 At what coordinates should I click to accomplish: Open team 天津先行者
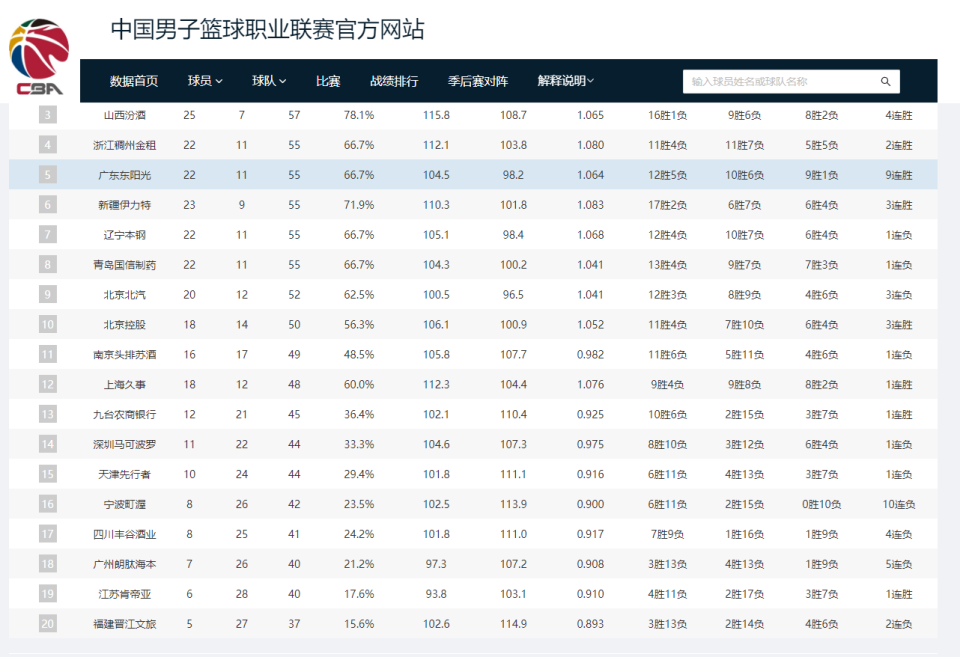click(x=125, y=475)
